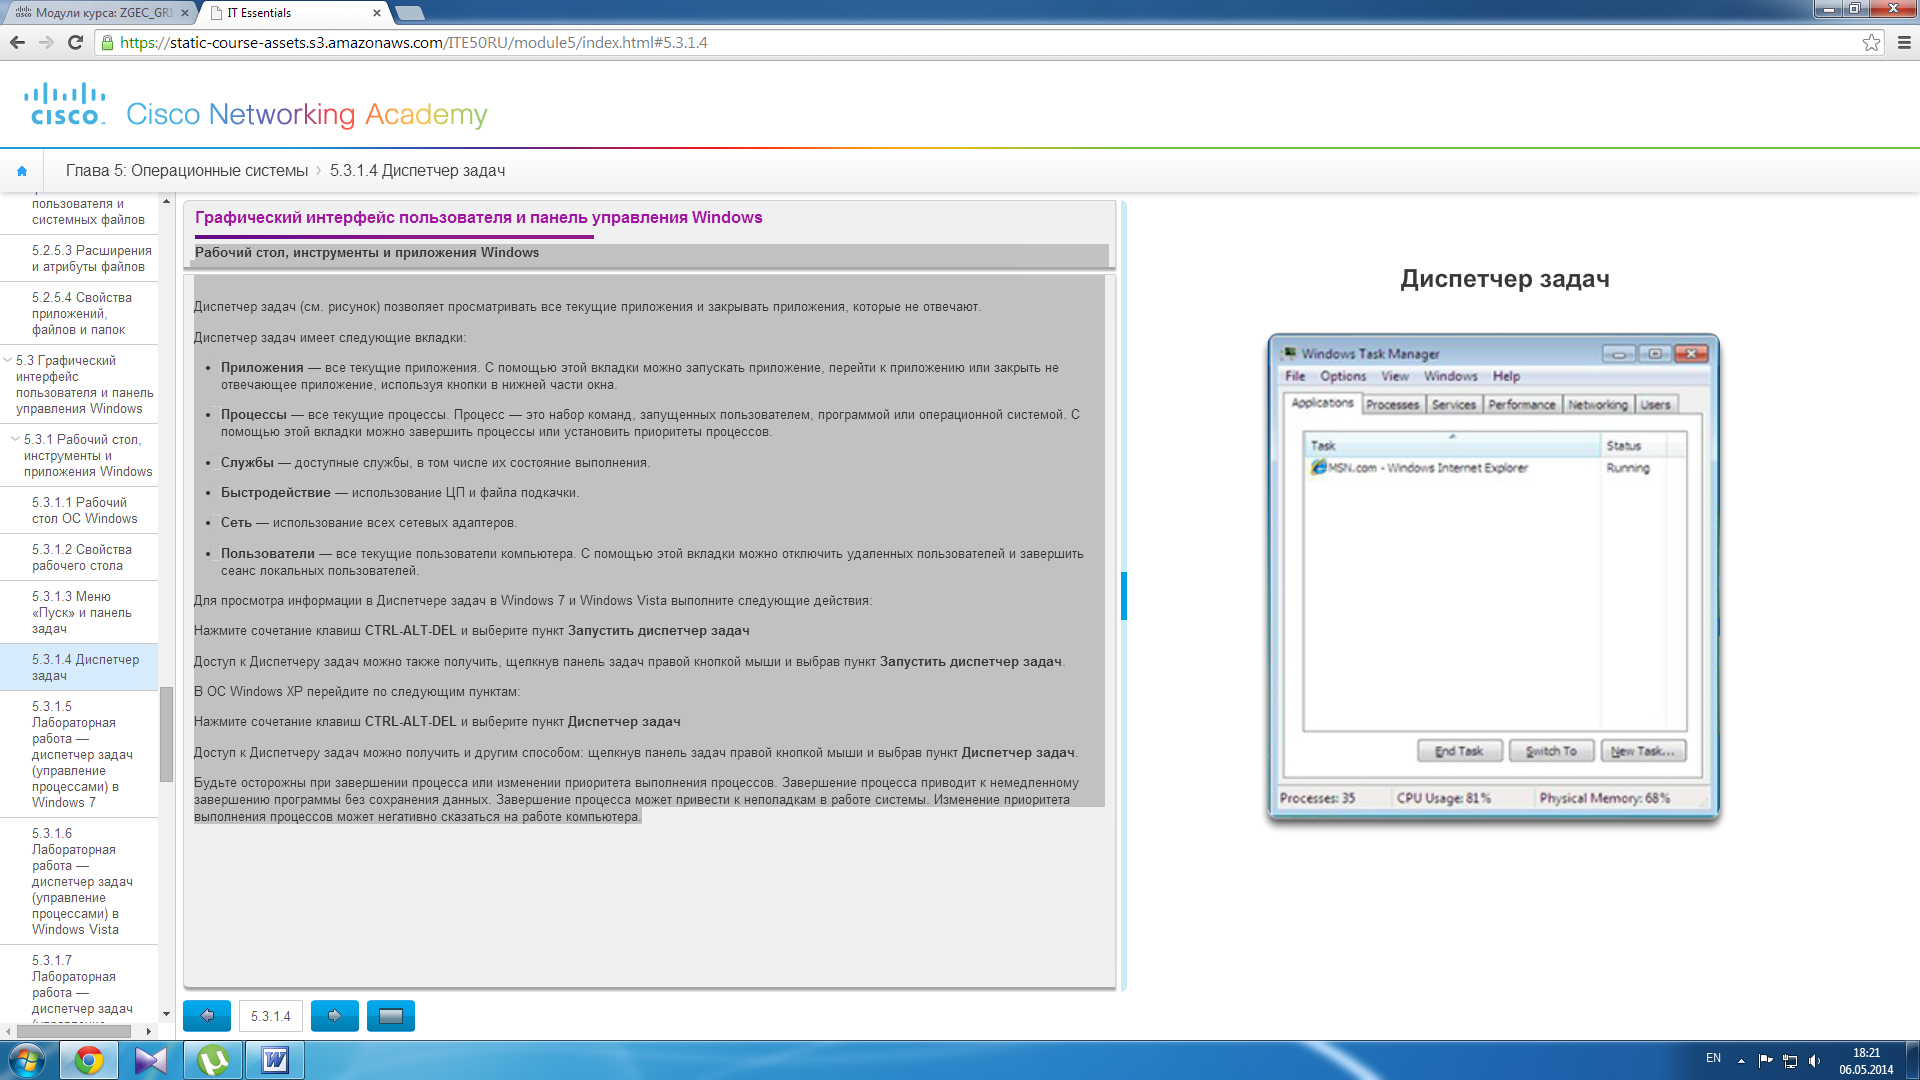Collapse the 5.3 Графический интерфейс section
The image size is (1920, 1080).
point(8,360)
